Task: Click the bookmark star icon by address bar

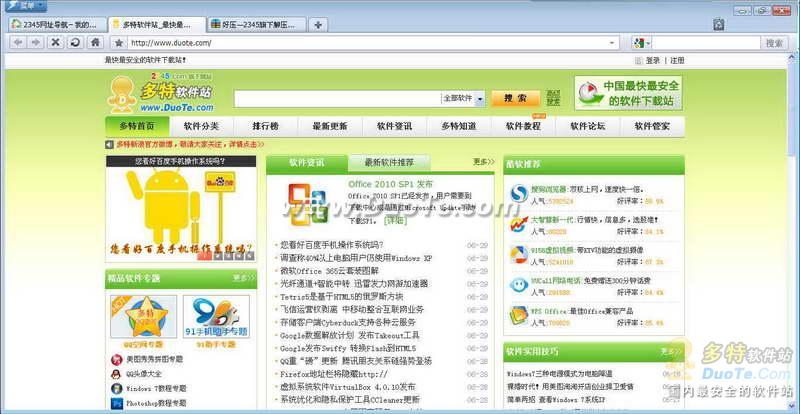Action: coord(119,43)
